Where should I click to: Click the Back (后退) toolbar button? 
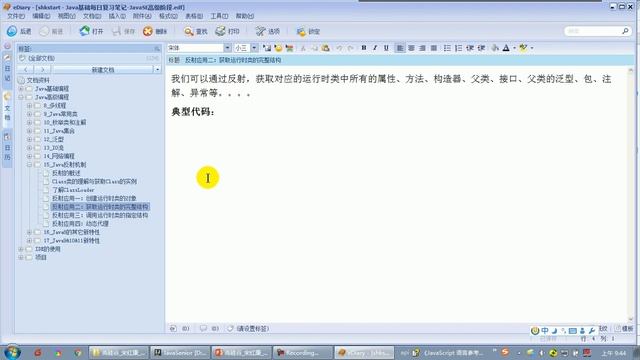tap(19, 31)
